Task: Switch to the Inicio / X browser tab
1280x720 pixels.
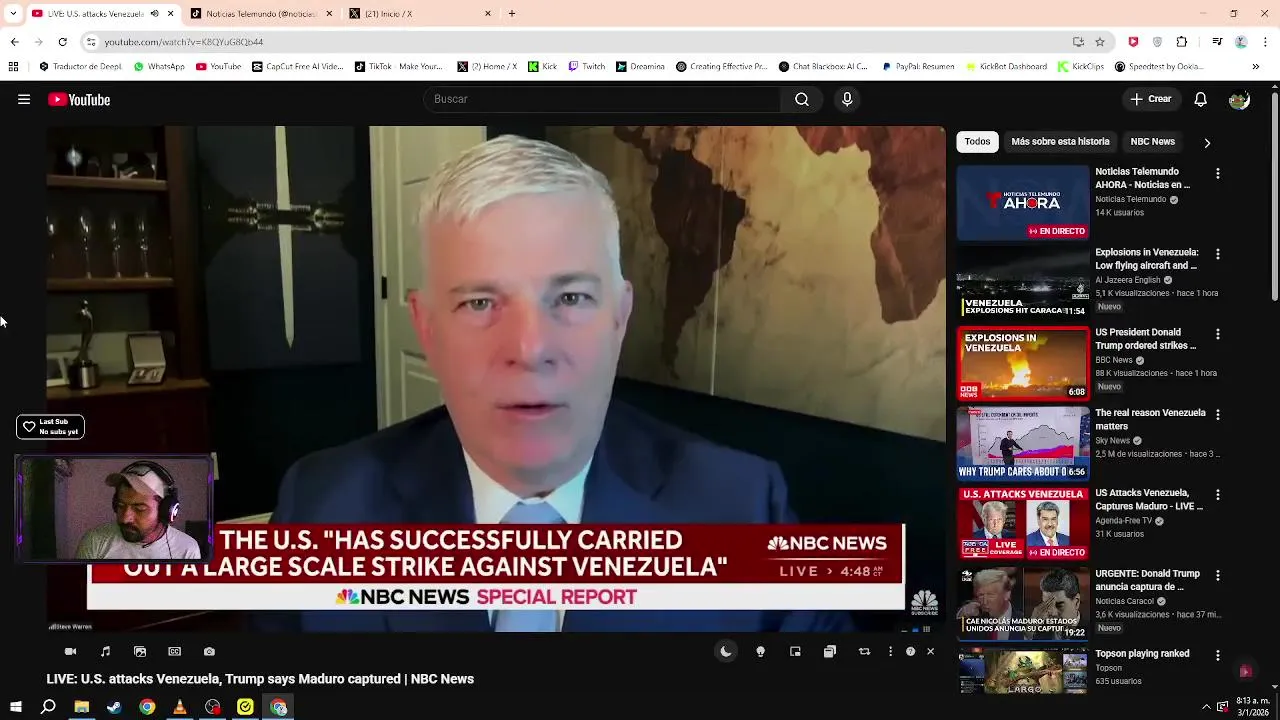Action: tap(420, 14)
